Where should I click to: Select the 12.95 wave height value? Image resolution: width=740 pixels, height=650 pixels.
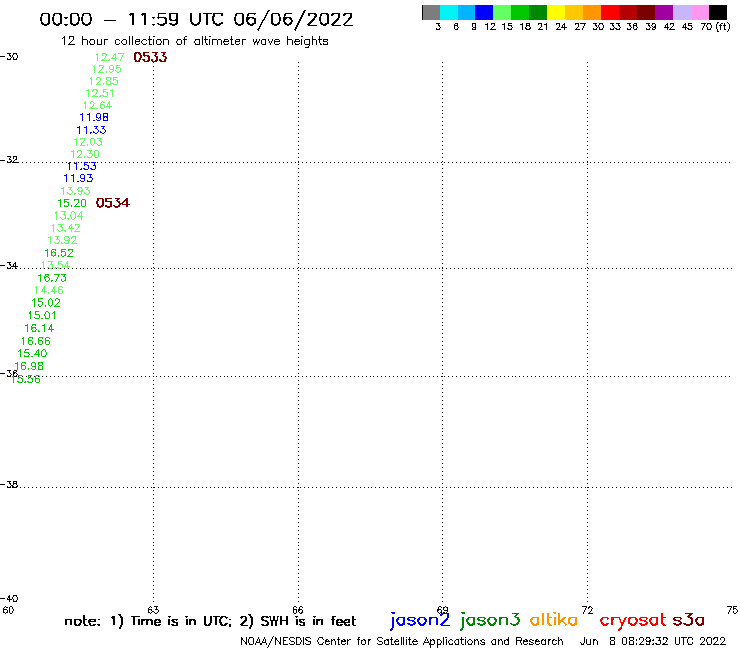107,69
